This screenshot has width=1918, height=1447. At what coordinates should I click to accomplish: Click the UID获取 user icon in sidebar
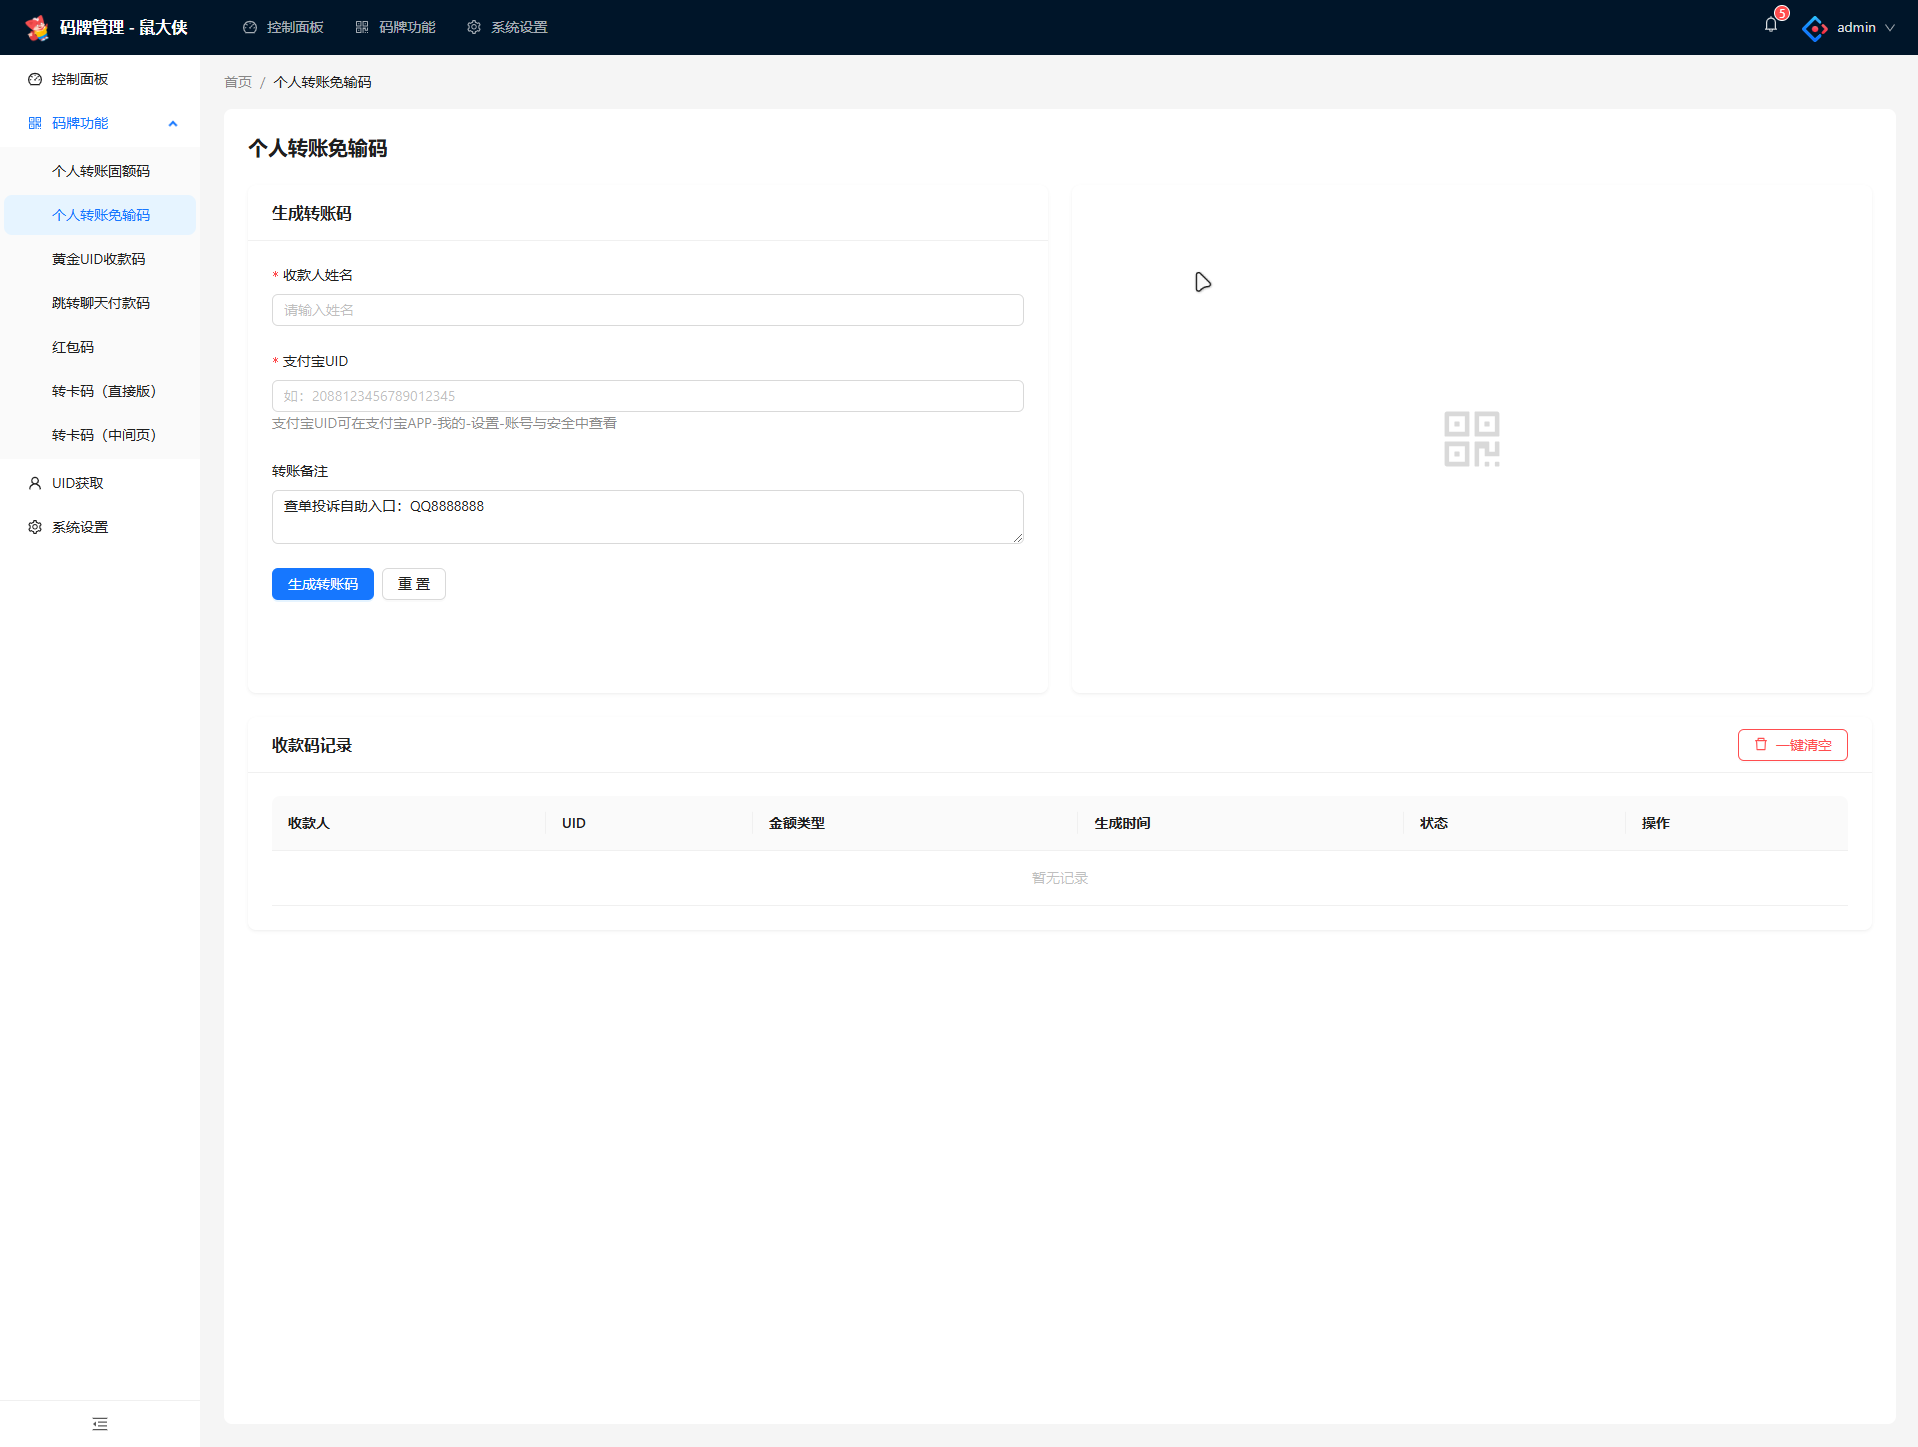pyautogui.click(x=35, y=483)
